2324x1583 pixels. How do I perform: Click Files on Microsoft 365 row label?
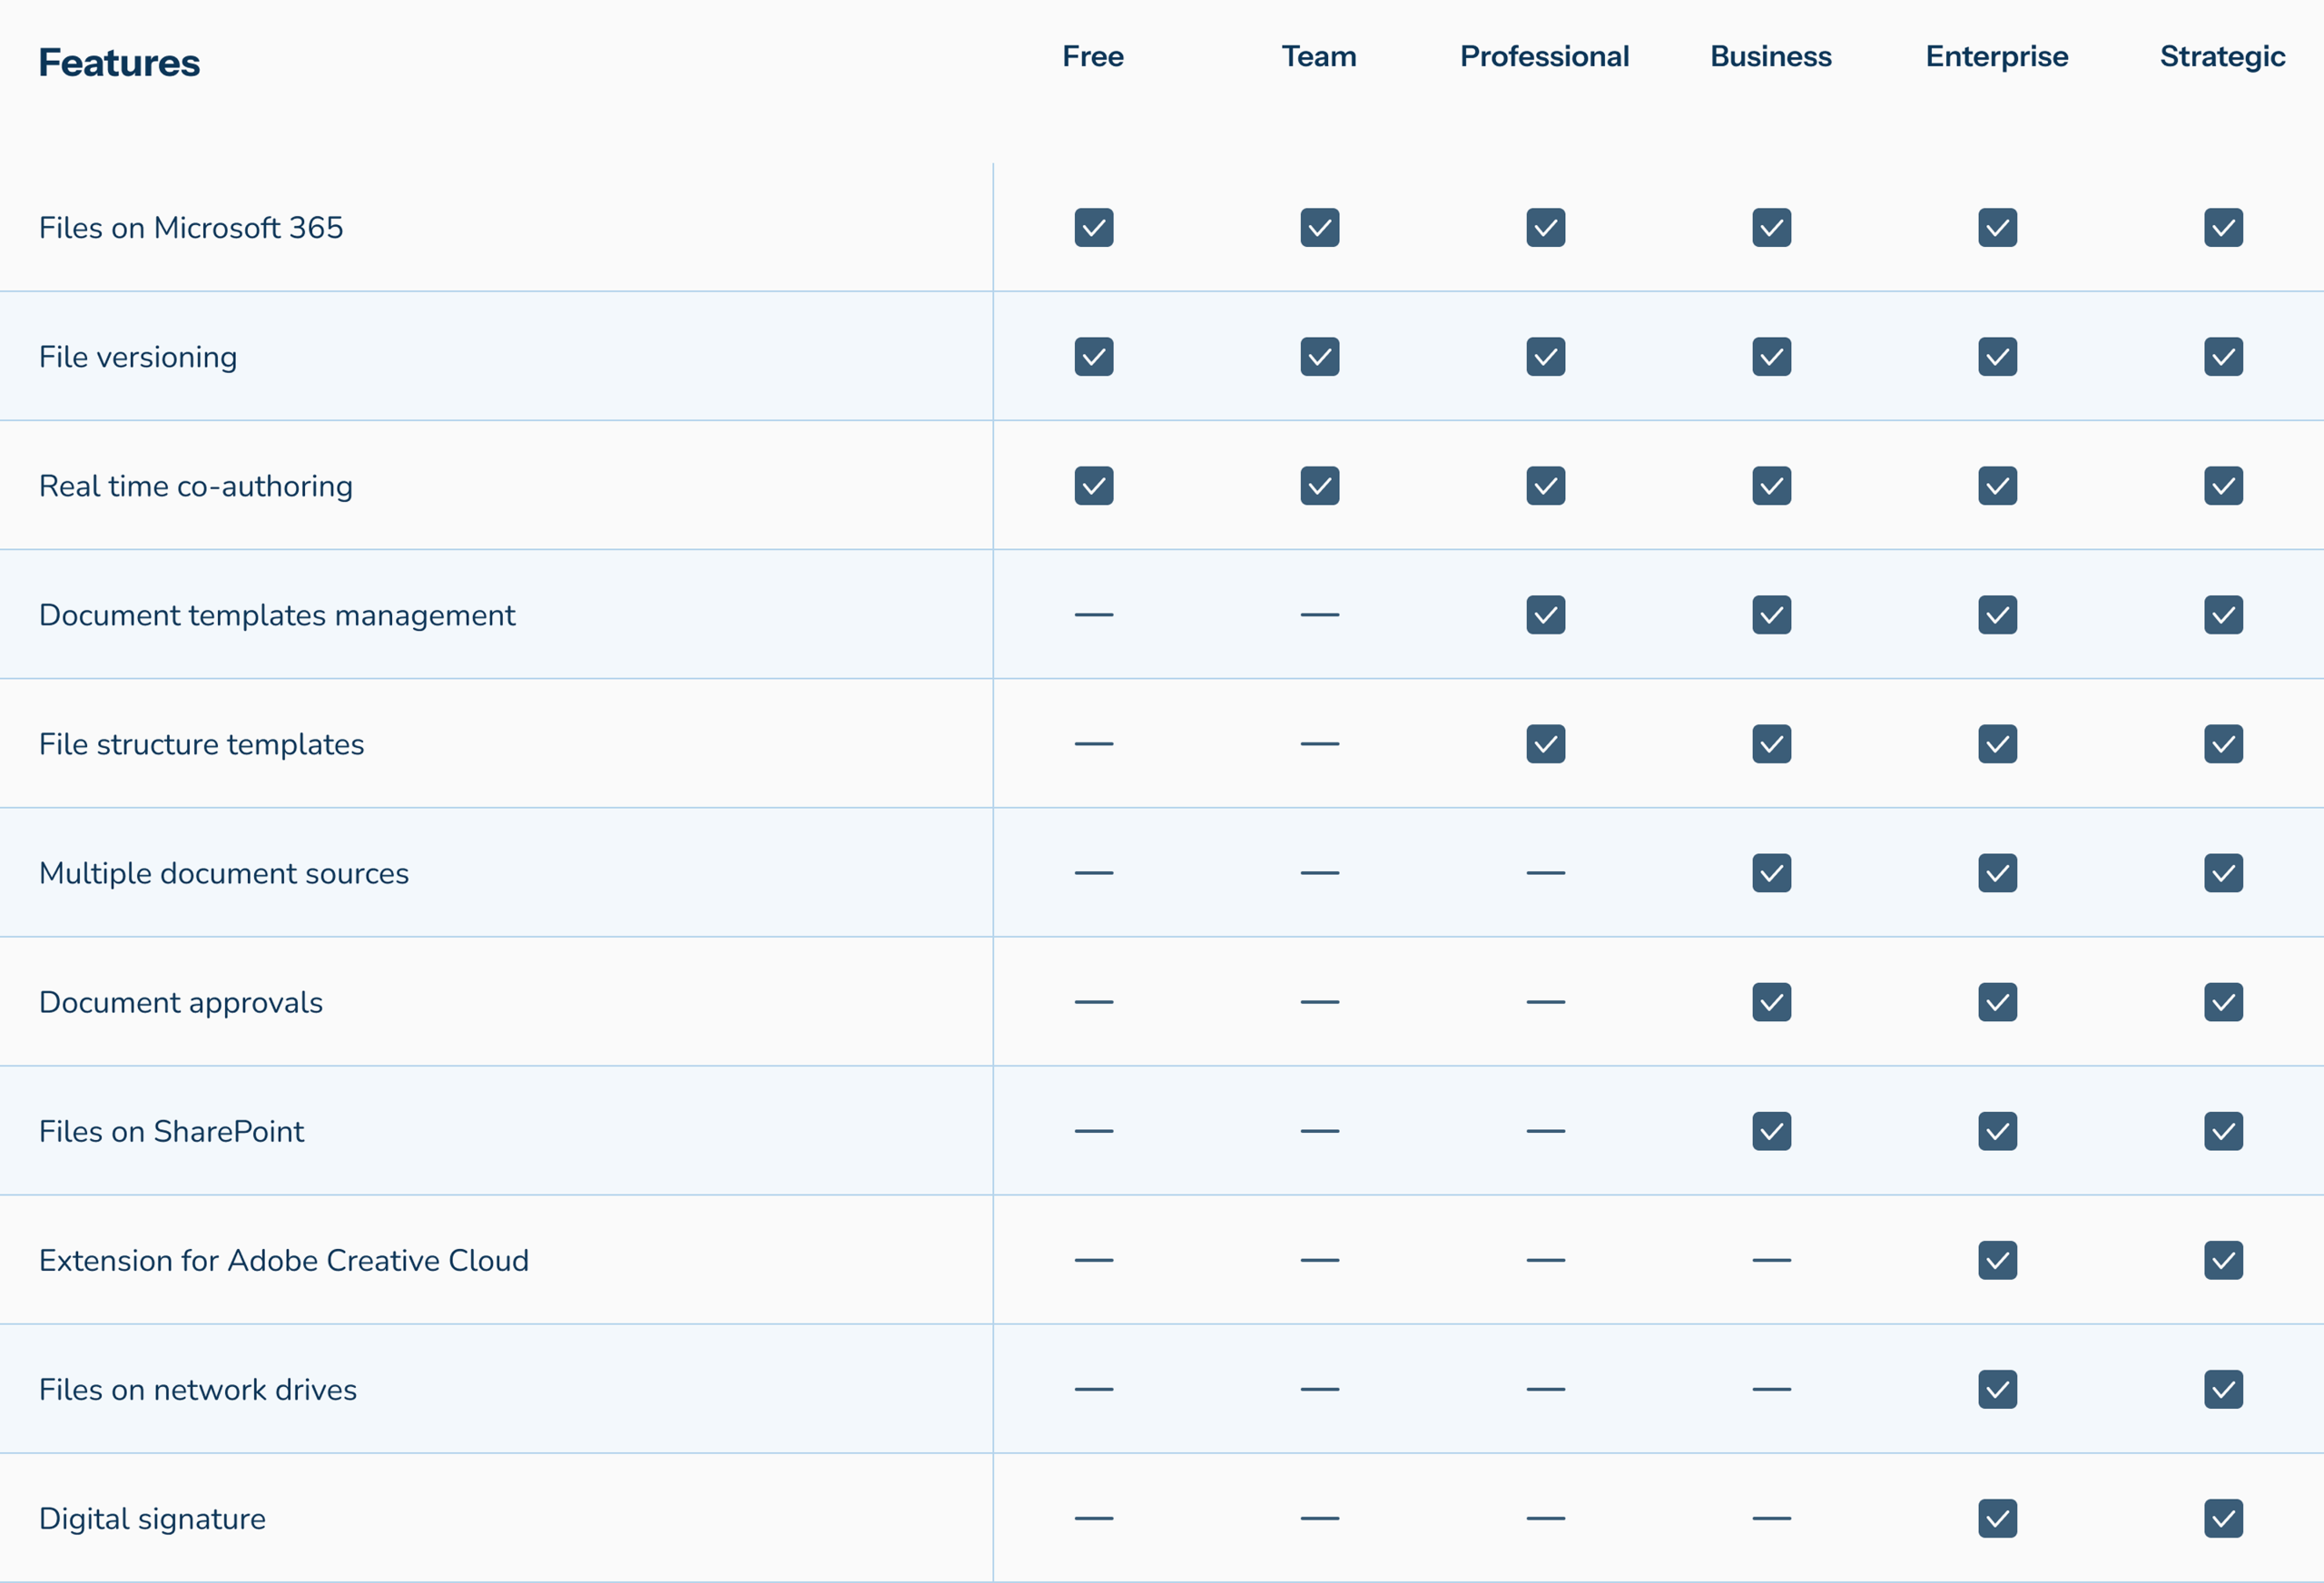point(191,228)
